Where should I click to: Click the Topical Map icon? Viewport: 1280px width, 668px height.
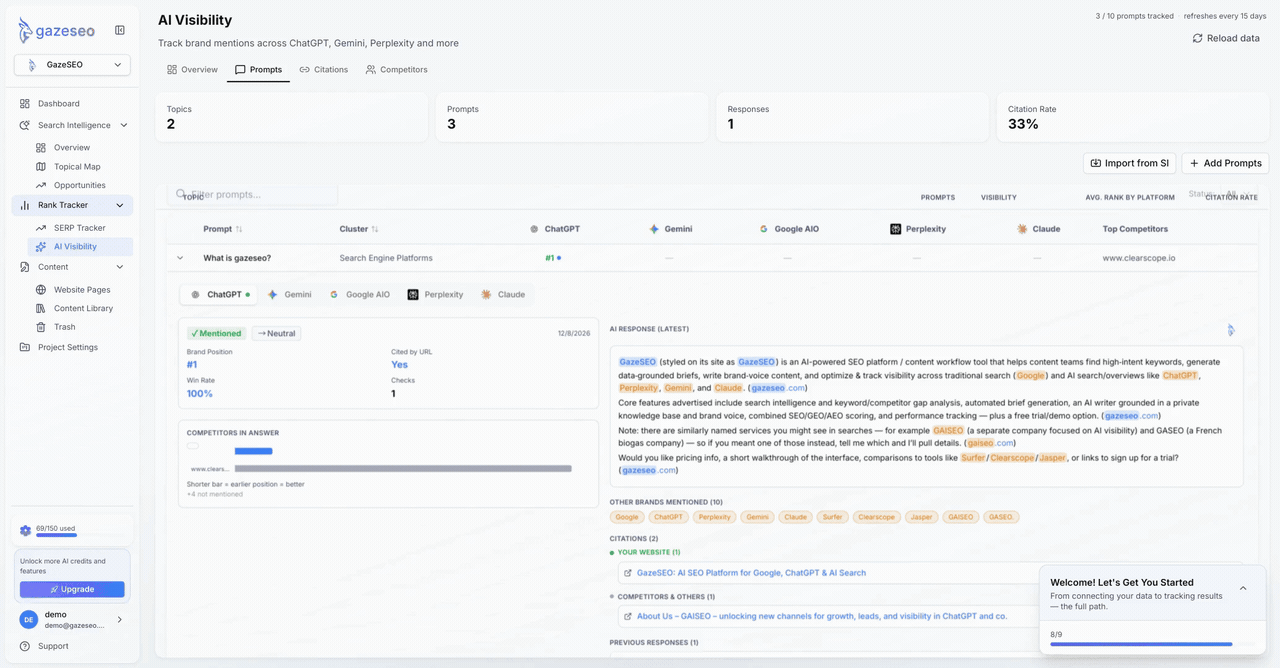click(41, 167)
